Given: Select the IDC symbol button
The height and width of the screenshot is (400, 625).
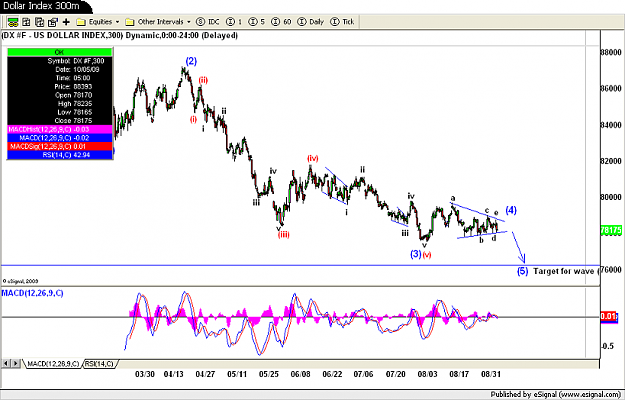Looking at the screenshot, I should click(x=208, y=22).
